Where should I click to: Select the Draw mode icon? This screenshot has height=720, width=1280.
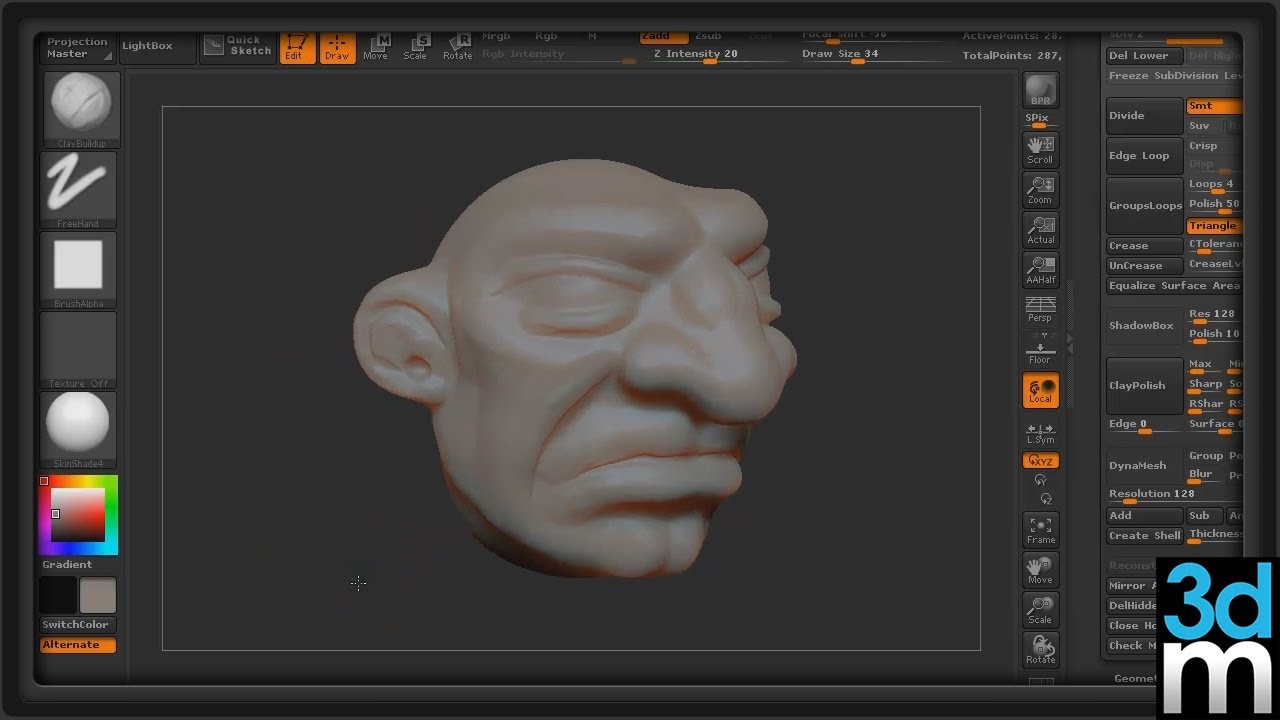337,46
